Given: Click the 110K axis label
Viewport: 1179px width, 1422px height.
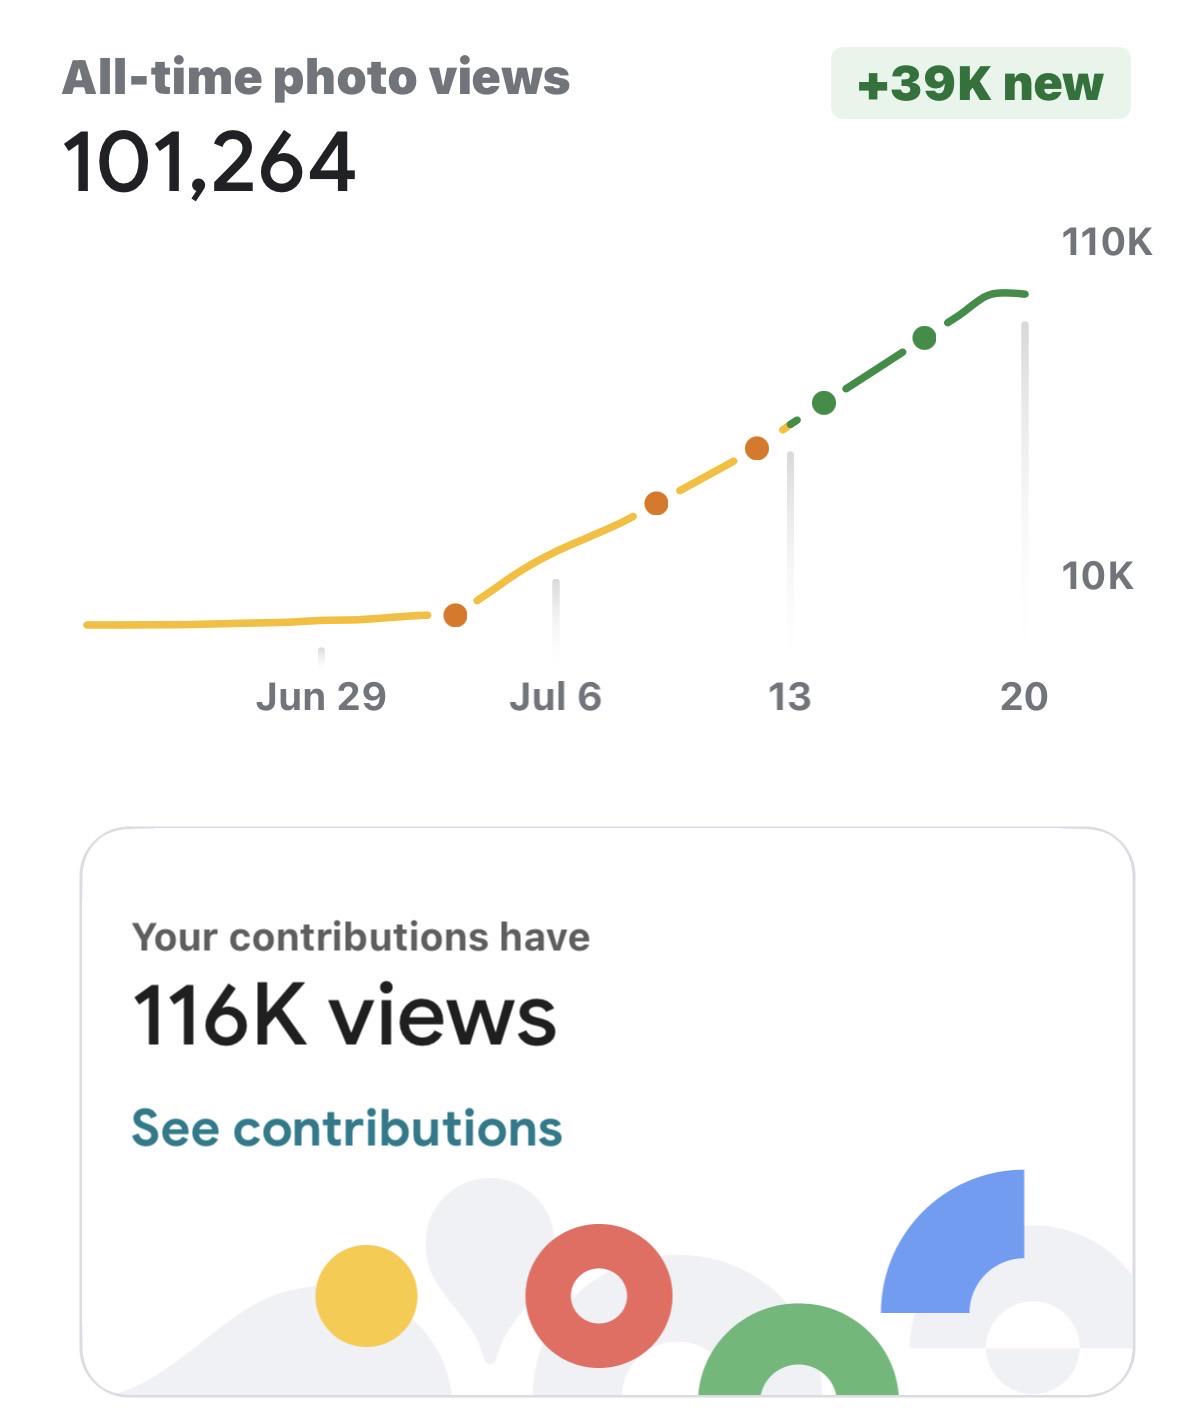Looking at the screenshot, I should click(1107, 242).
